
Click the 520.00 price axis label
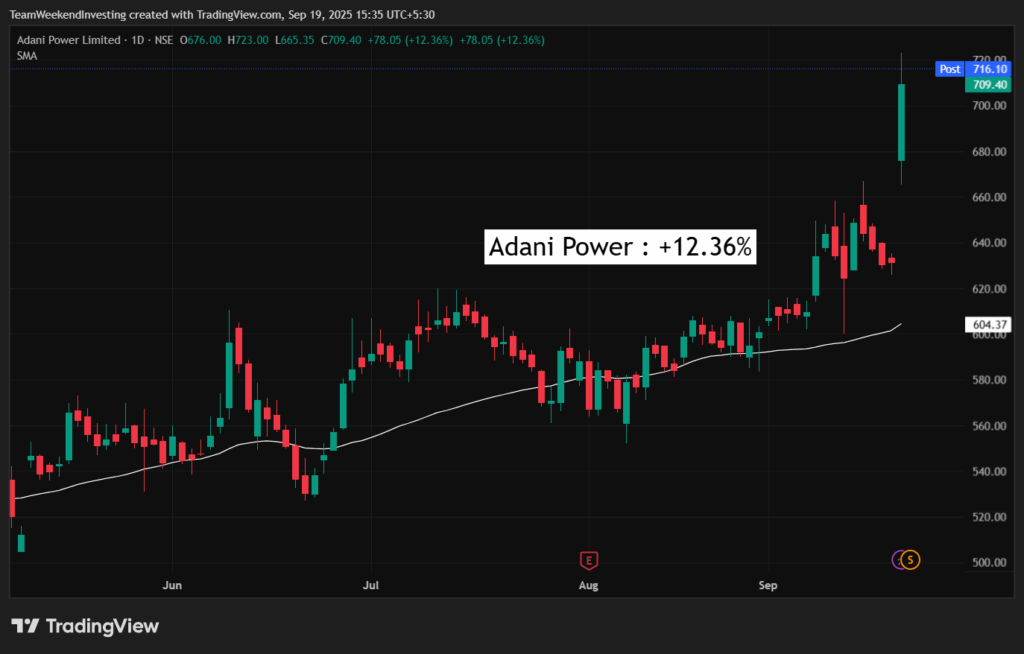(989, 517)
